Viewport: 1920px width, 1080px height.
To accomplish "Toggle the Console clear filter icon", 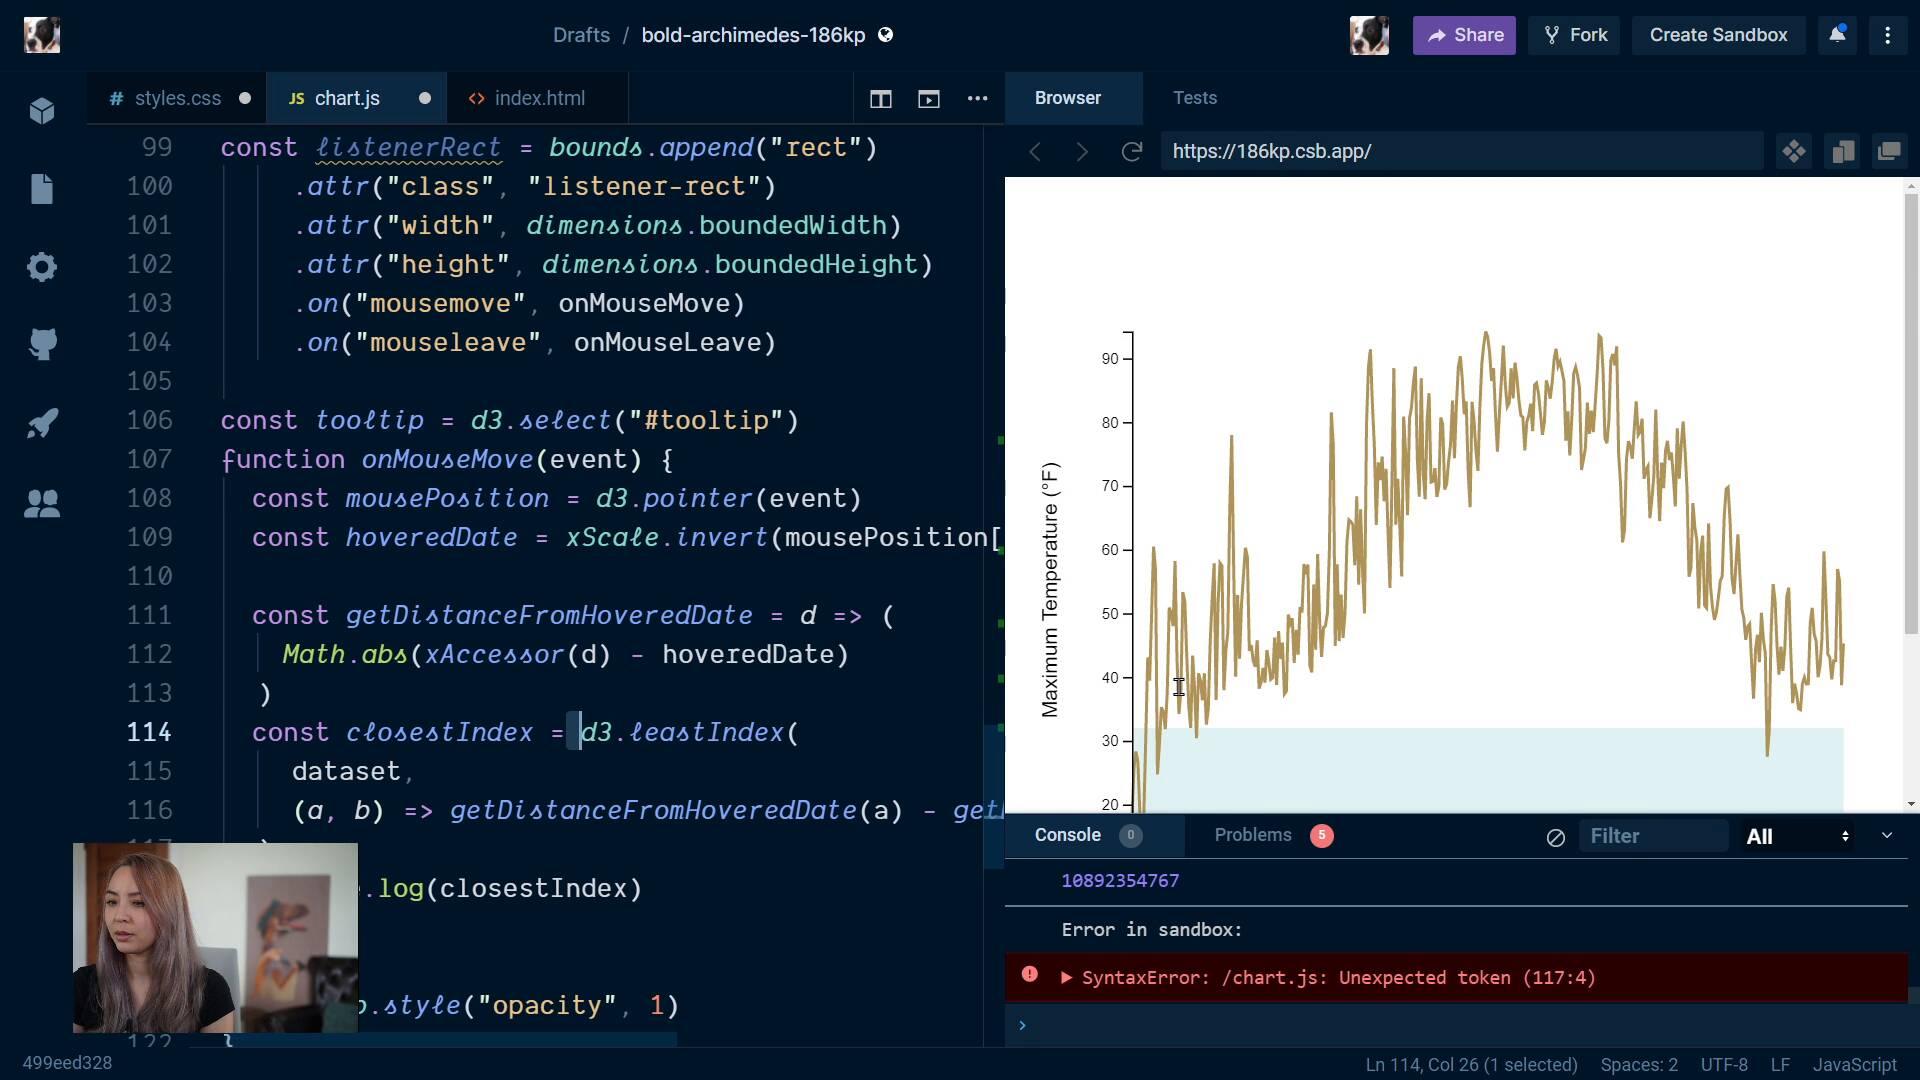I will [x=1556, y=836].
